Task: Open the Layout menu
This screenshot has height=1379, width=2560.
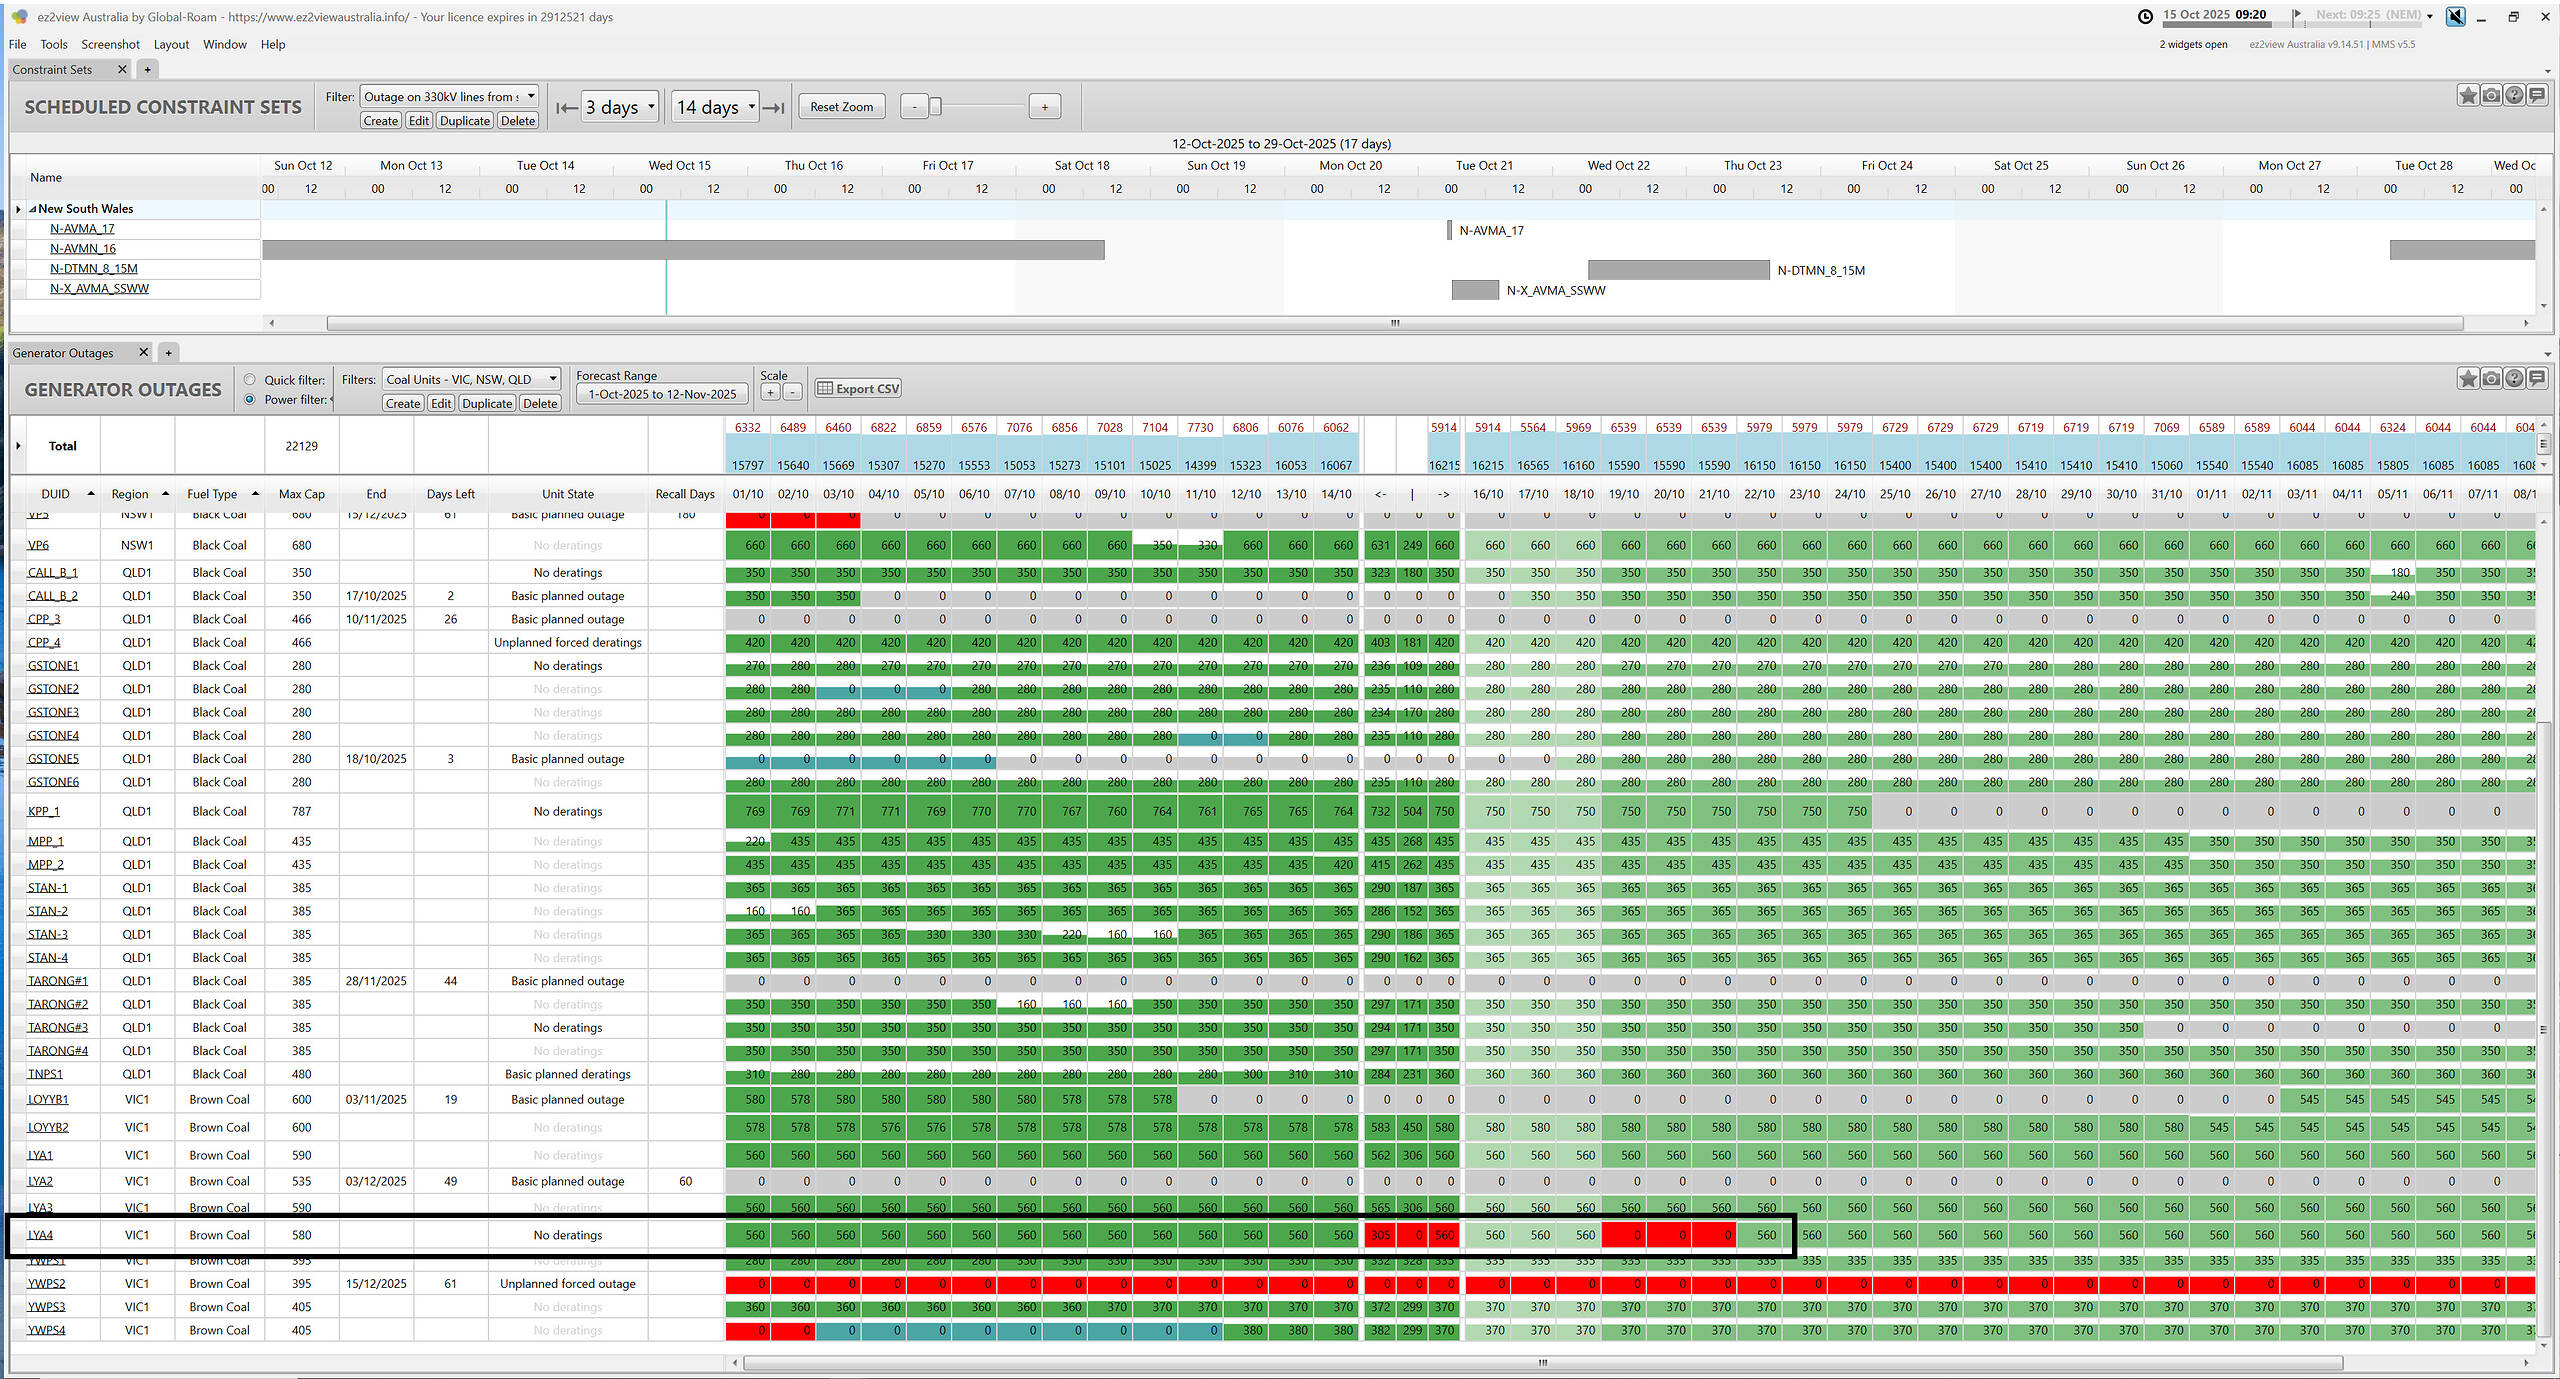Action: [x=171, y=44]
